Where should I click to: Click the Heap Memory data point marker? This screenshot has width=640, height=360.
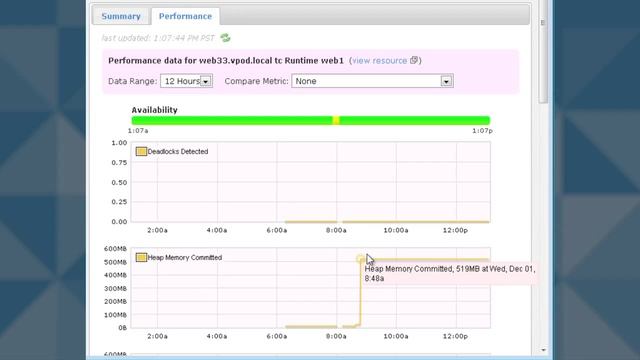(x=360, y=259)
